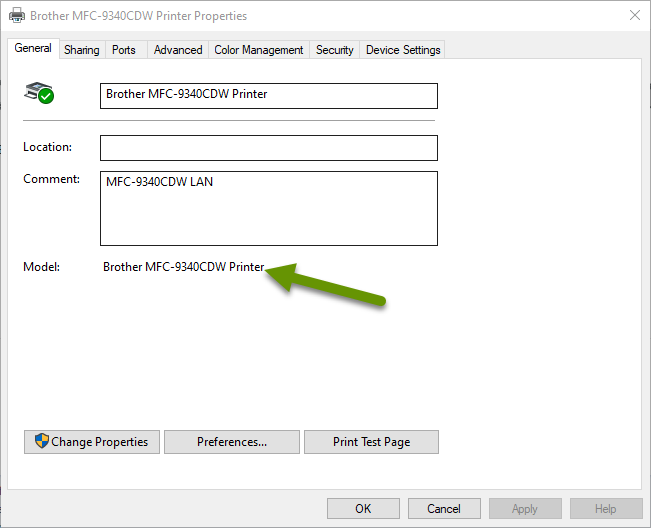This screenshot has height=528, width=651.
Task: Click the empty Location field
Action: (269, 148)
